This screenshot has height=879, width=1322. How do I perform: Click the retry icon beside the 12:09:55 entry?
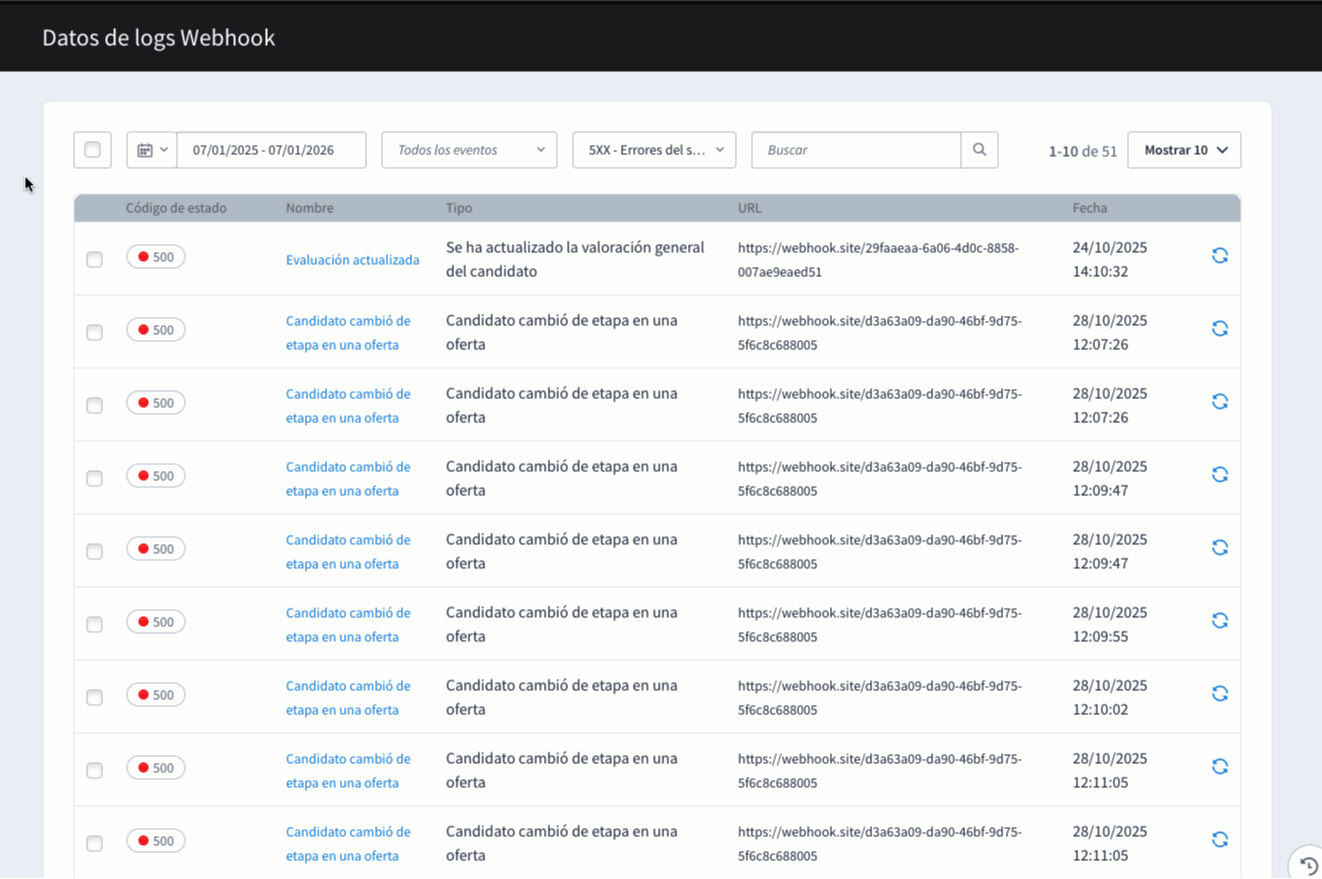pos(1219,620)
